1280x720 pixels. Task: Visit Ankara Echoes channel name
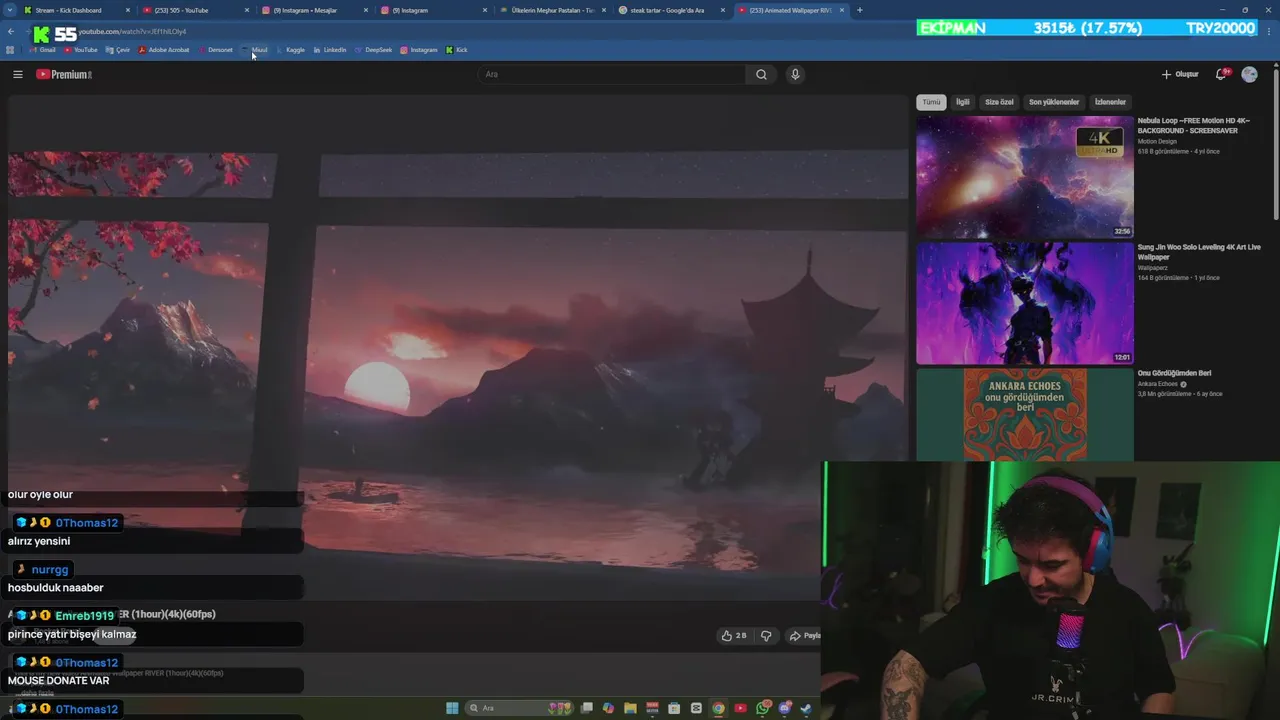1157,384
